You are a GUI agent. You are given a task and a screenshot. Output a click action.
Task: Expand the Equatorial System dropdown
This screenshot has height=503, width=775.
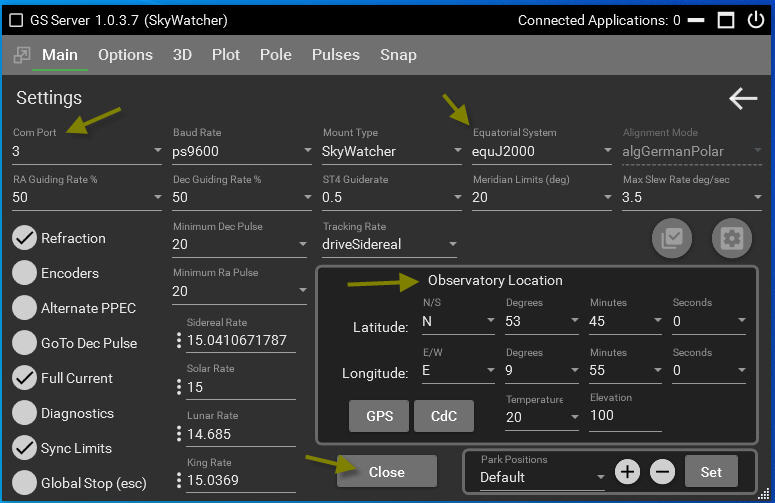click(x=541, y=151)
